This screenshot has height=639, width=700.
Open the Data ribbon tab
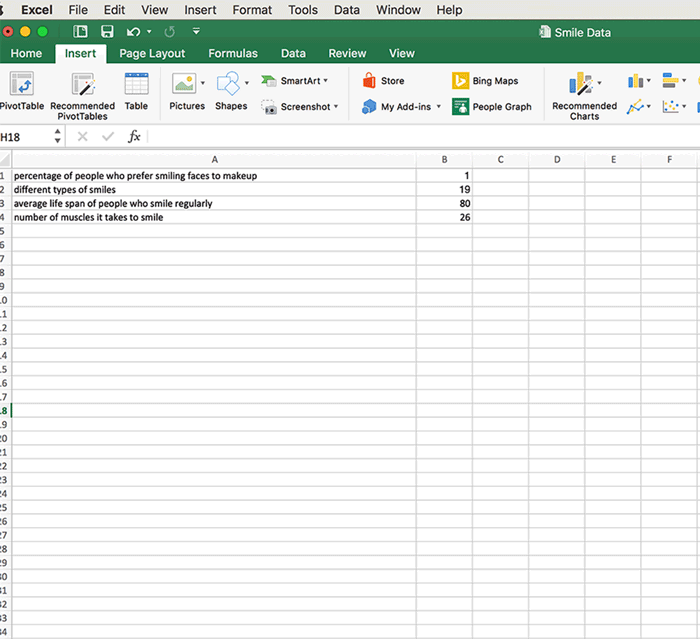pyautogui.click(x=293, y=54)
